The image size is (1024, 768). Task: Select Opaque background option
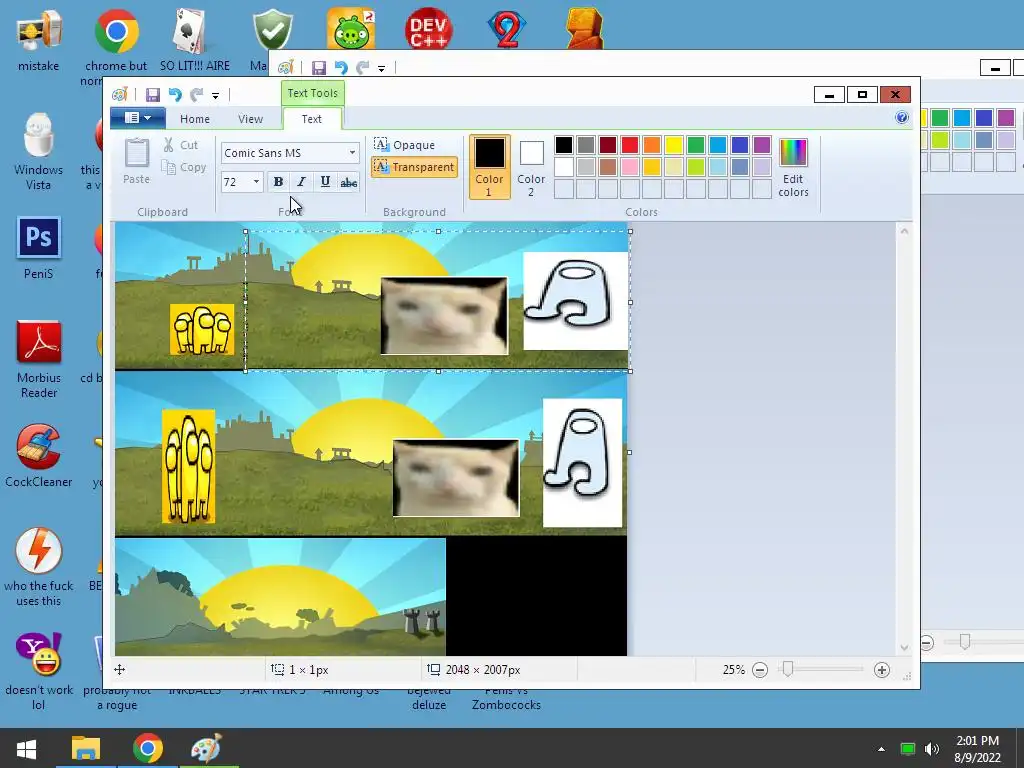404,144
